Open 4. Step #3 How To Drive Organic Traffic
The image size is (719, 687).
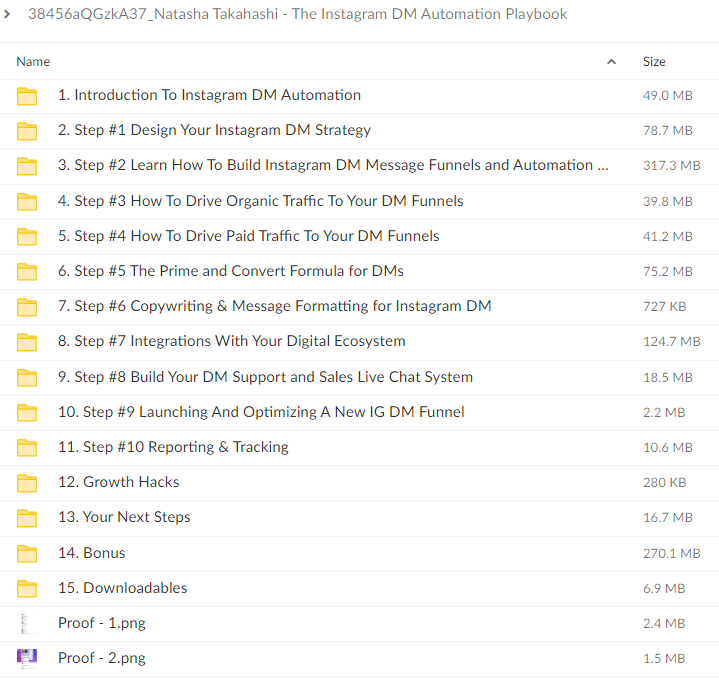[x=260, y=201]
